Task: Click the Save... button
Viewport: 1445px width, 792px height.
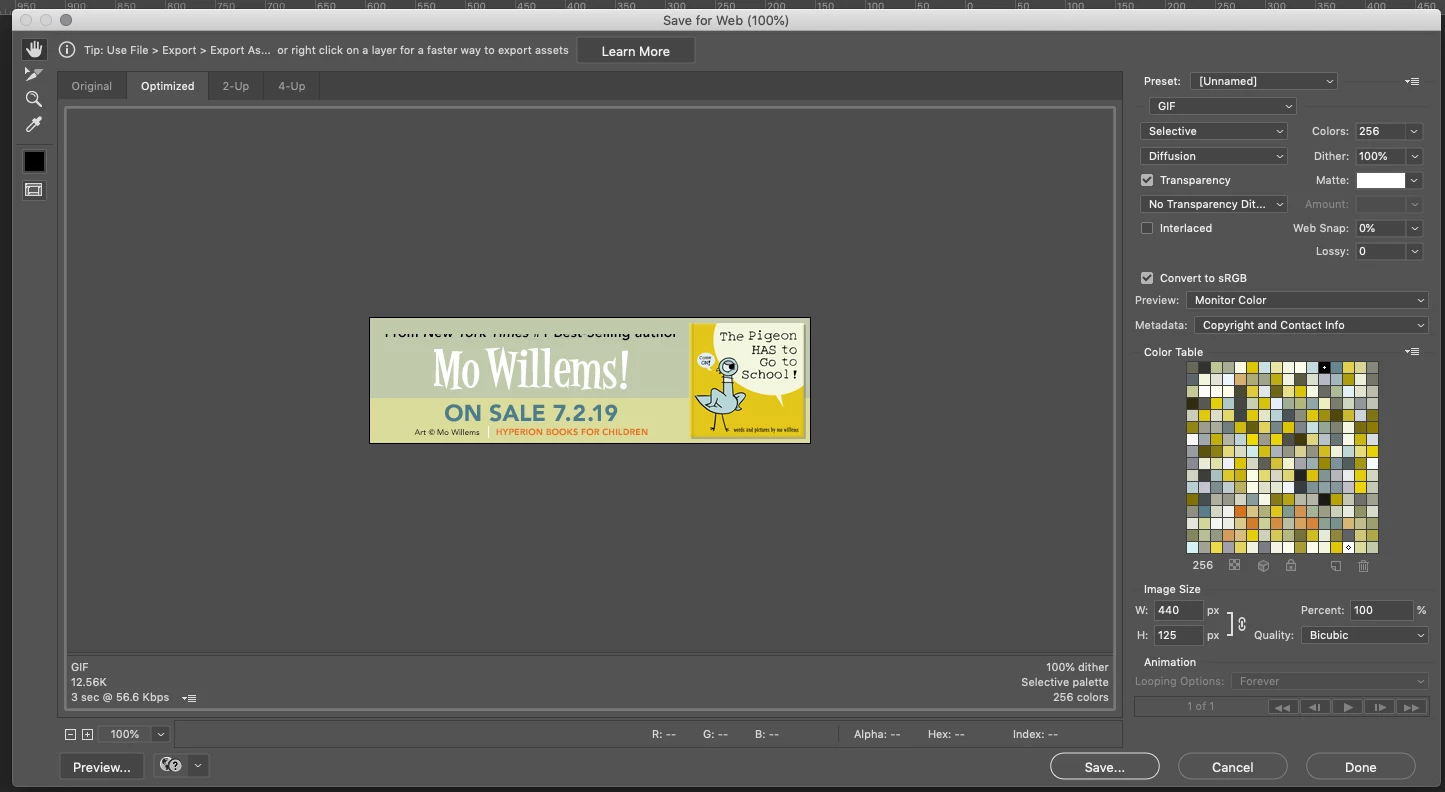Action: pyautogui.click(x=1105, y=767)
